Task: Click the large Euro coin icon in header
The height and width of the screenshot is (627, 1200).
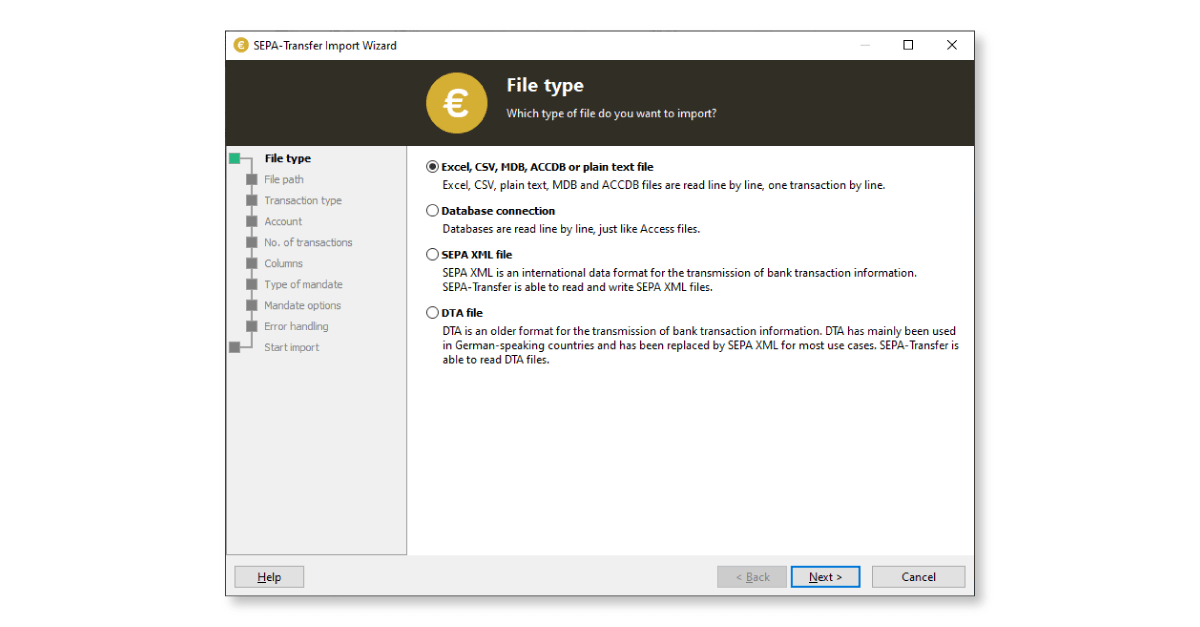Action: pyautogui.click(x=456, y=103)
